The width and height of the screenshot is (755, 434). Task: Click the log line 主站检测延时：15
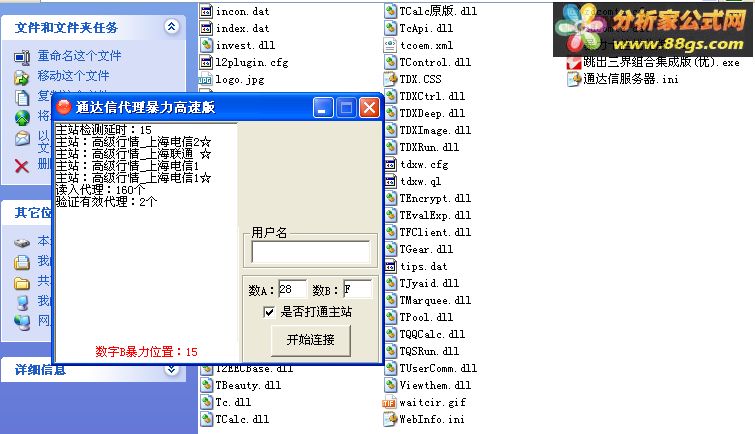pyautogui.click(x=104, y=130)
